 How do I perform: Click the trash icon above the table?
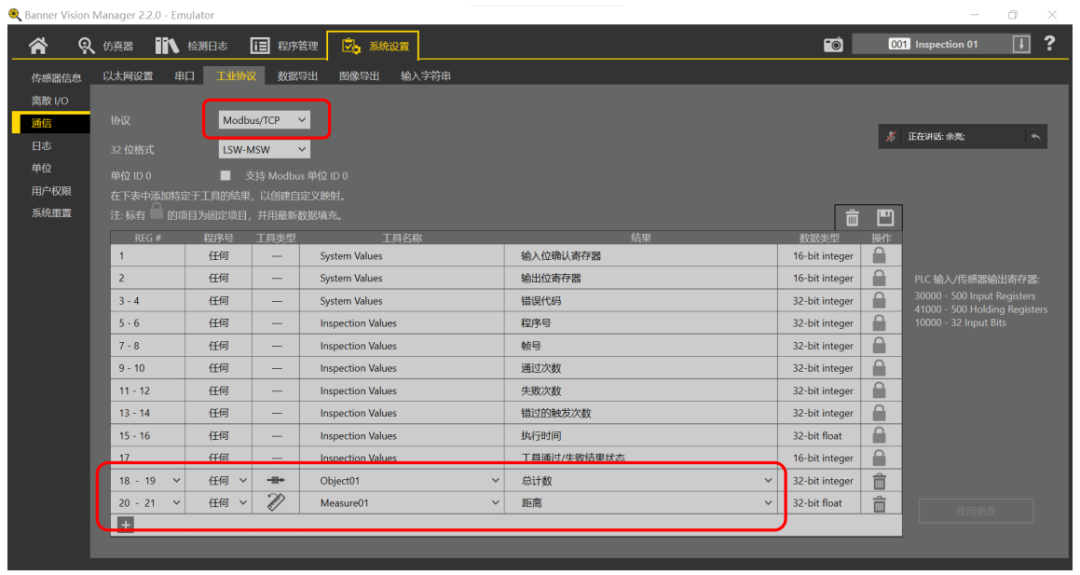(852, 218)
